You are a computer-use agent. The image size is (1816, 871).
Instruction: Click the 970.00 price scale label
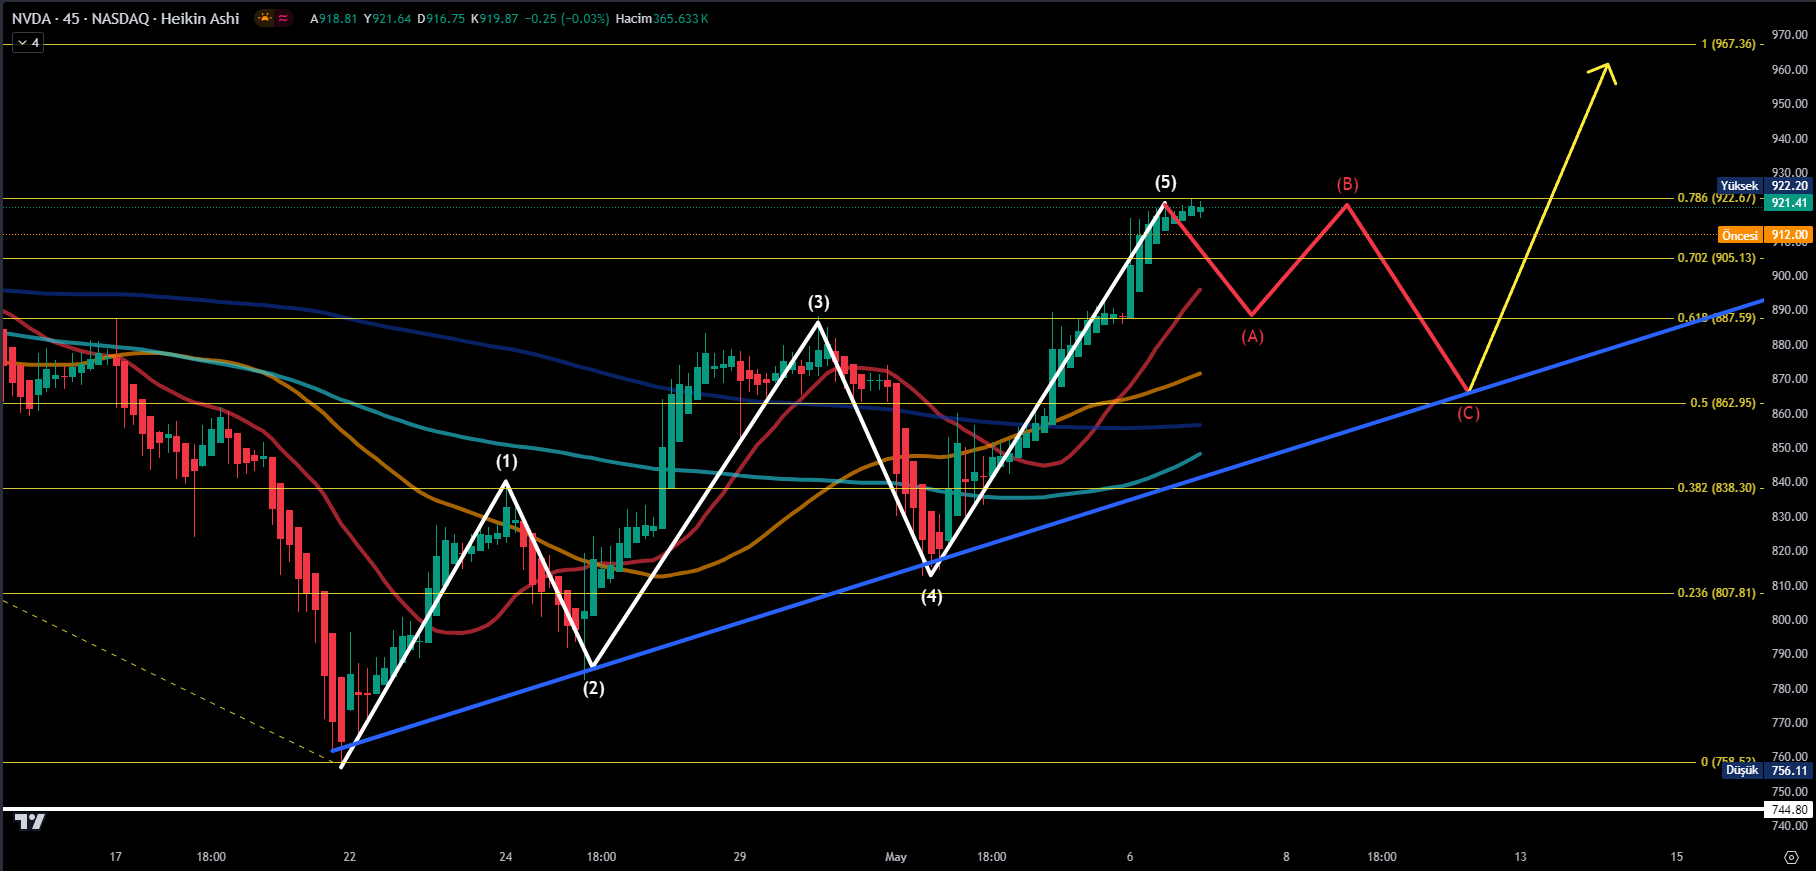[x=1789, y=34]
